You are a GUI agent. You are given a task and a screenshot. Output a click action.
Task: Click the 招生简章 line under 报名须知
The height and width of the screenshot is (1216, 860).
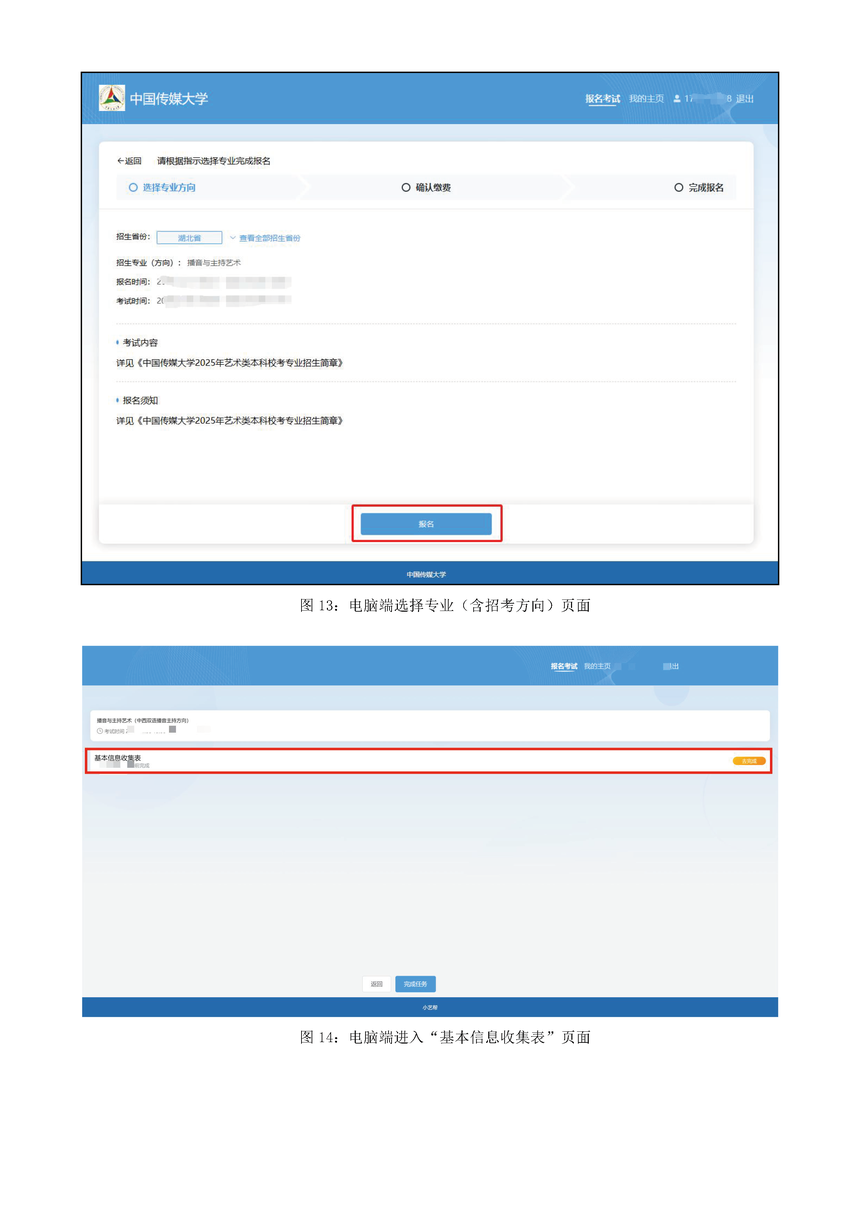point(230,421)
